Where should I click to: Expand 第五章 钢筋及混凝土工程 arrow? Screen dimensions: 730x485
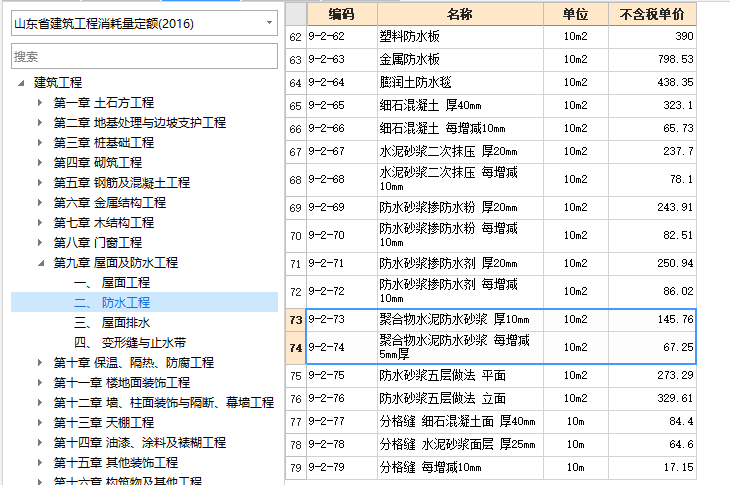click(x=40, y=183)
